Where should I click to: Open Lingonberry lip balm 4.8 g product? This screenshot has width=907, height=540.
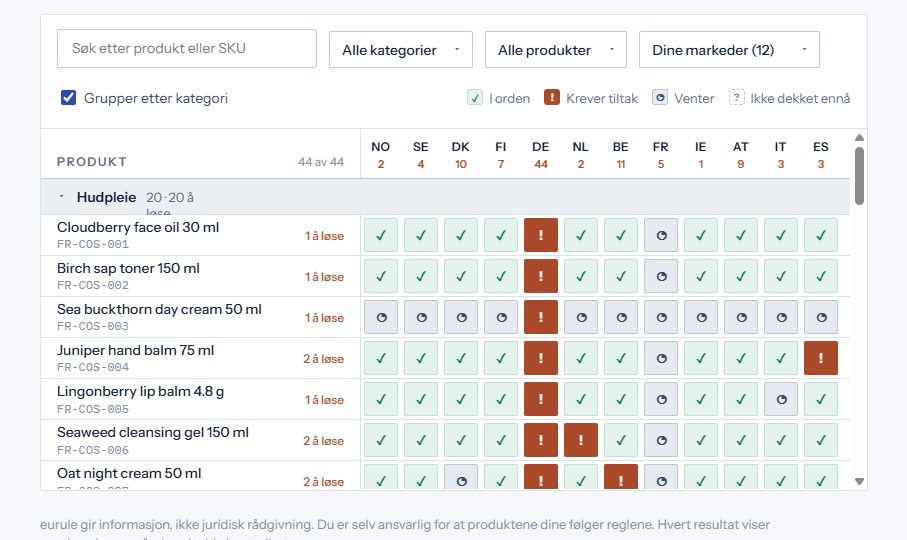(141, 391)
